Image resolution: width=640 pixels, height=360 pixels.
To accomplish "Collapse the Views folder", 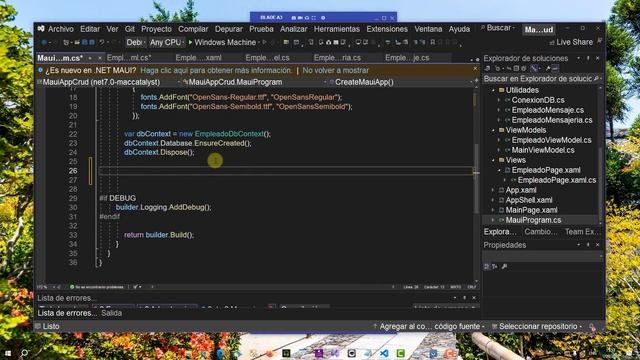I will click(493, 160).
